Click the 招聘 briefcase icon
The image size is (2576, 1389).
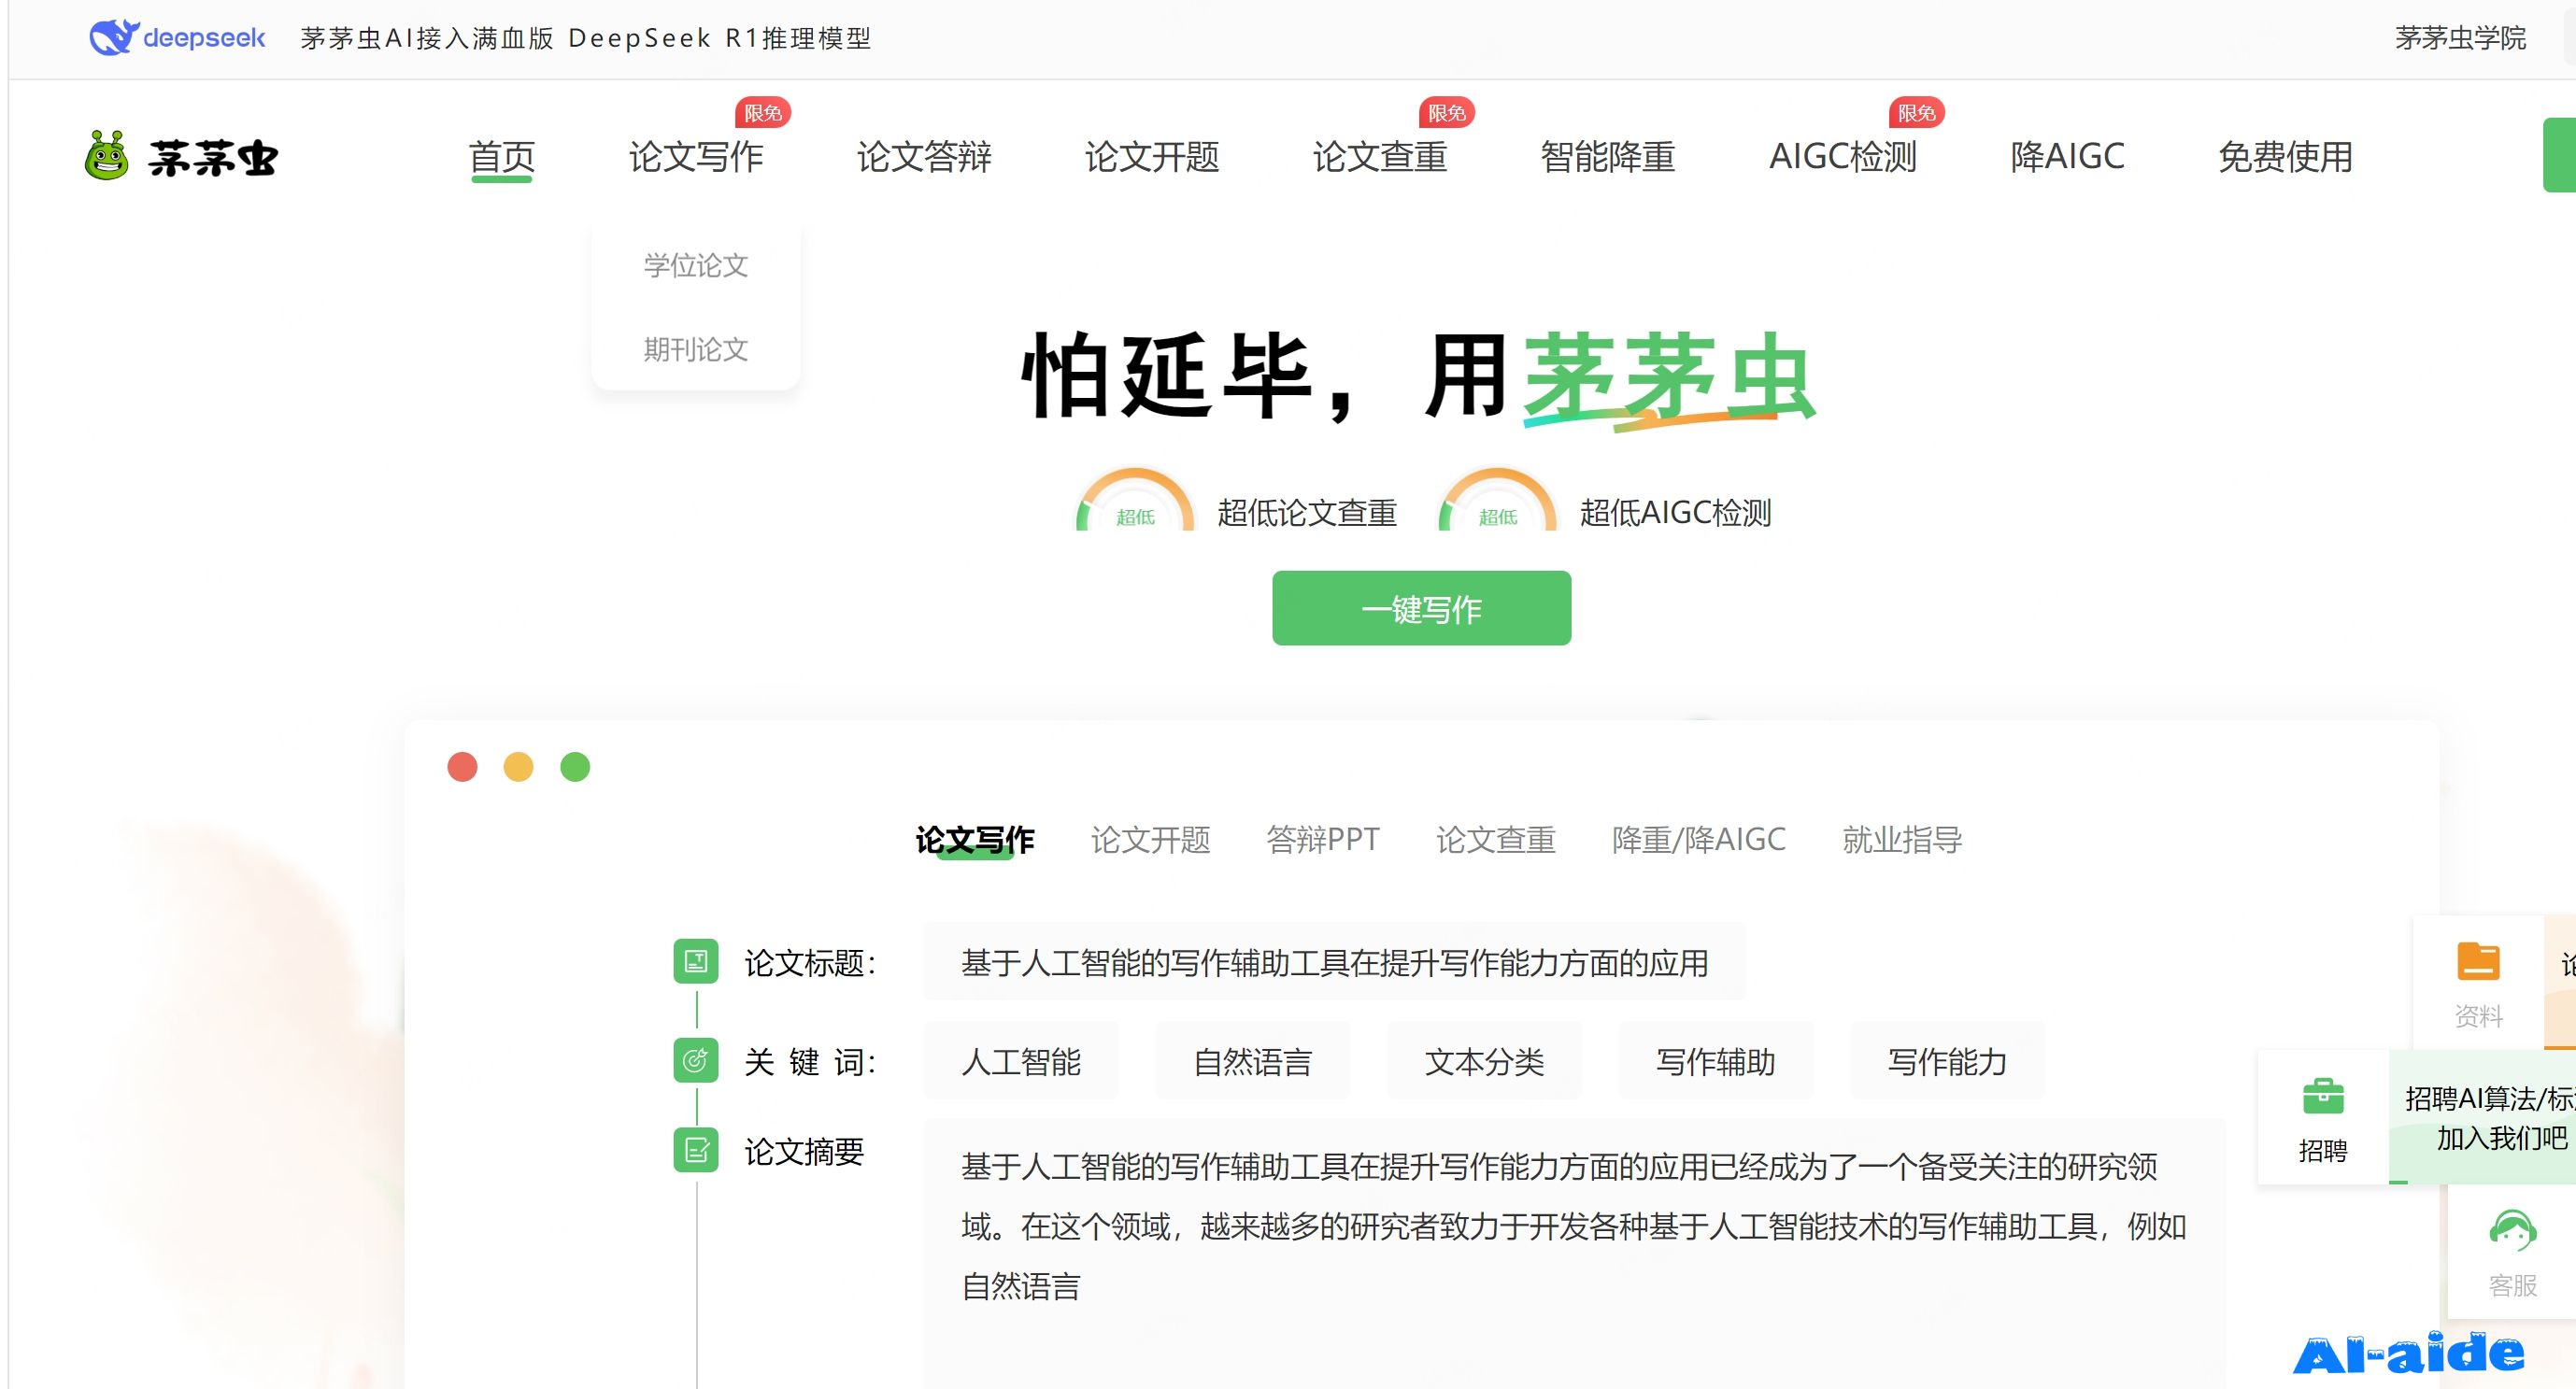[2323, 1096]
